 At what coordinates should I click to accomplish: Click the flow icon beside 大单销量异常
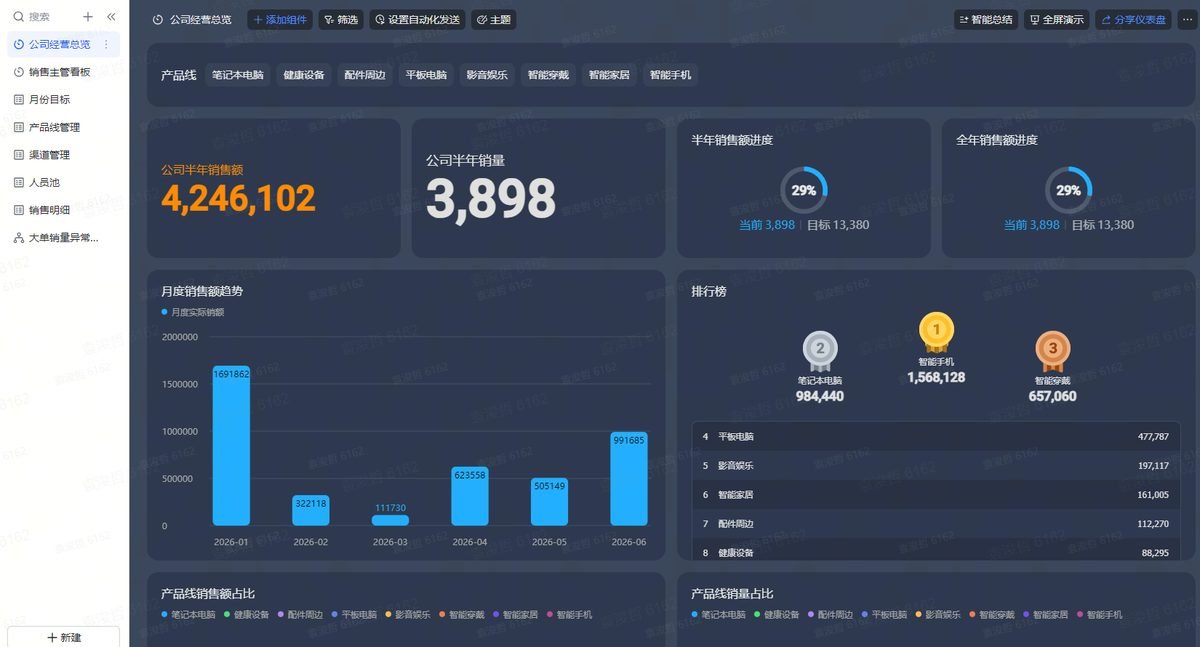pyautogui.click(x=19, y=238)
